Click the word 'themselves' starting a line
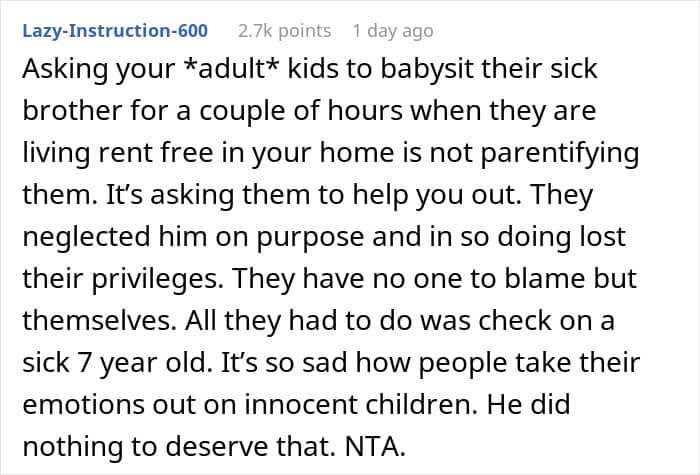Viewport: 700px width, 475px height. click(99, 320)
